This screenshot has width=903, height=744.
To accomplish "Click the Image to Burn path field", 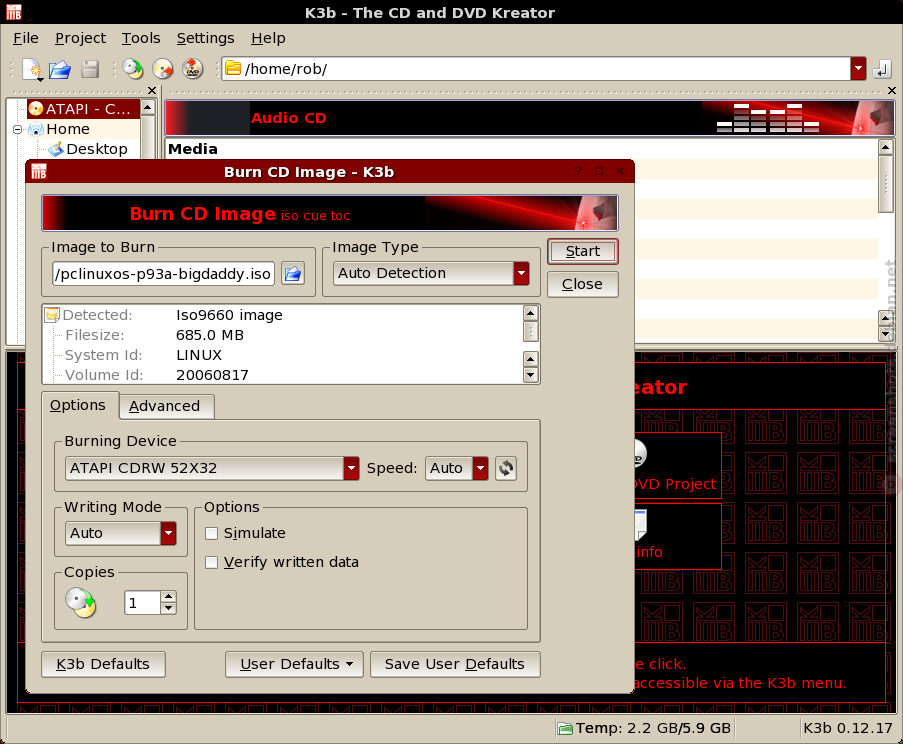I will click(163, 274).
